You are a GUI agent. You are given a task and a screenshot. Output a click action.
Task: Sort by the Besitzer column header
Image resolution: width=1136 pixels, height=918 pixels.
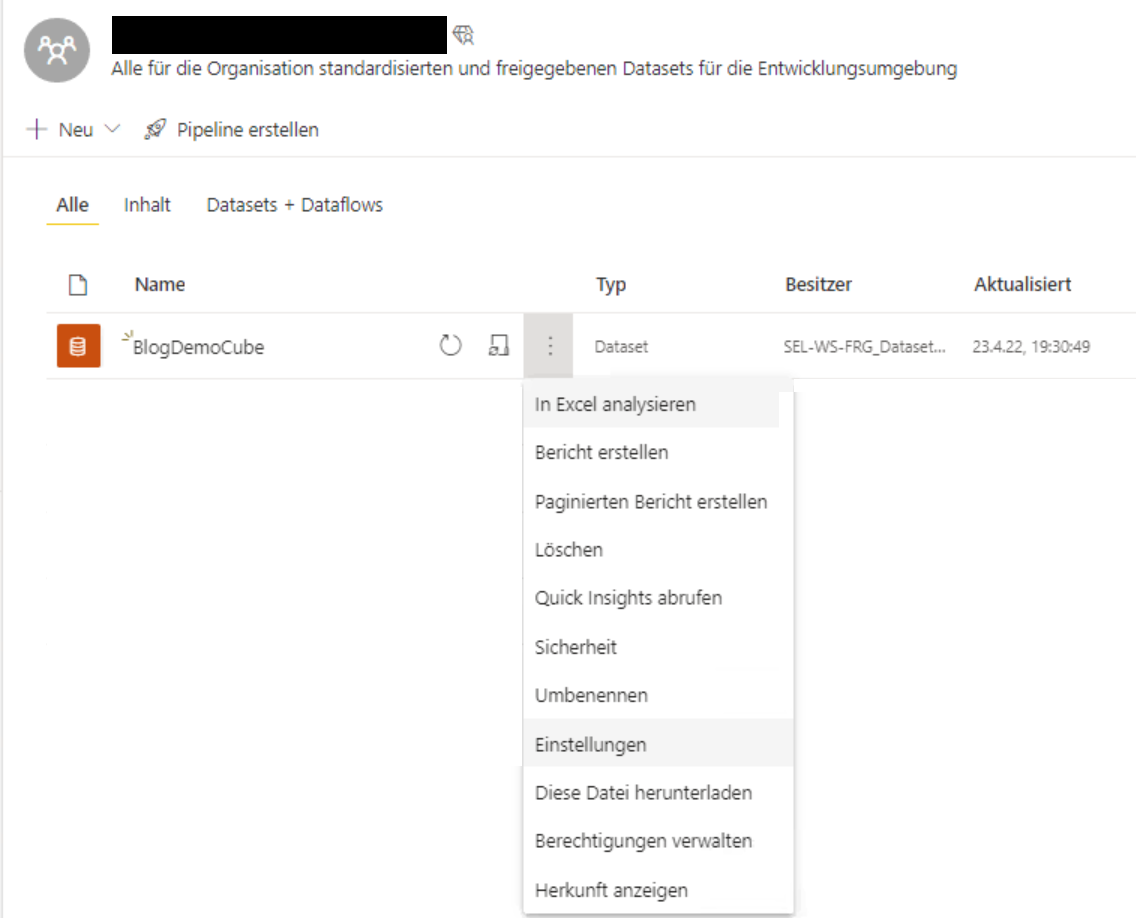[x=818, y=284]
